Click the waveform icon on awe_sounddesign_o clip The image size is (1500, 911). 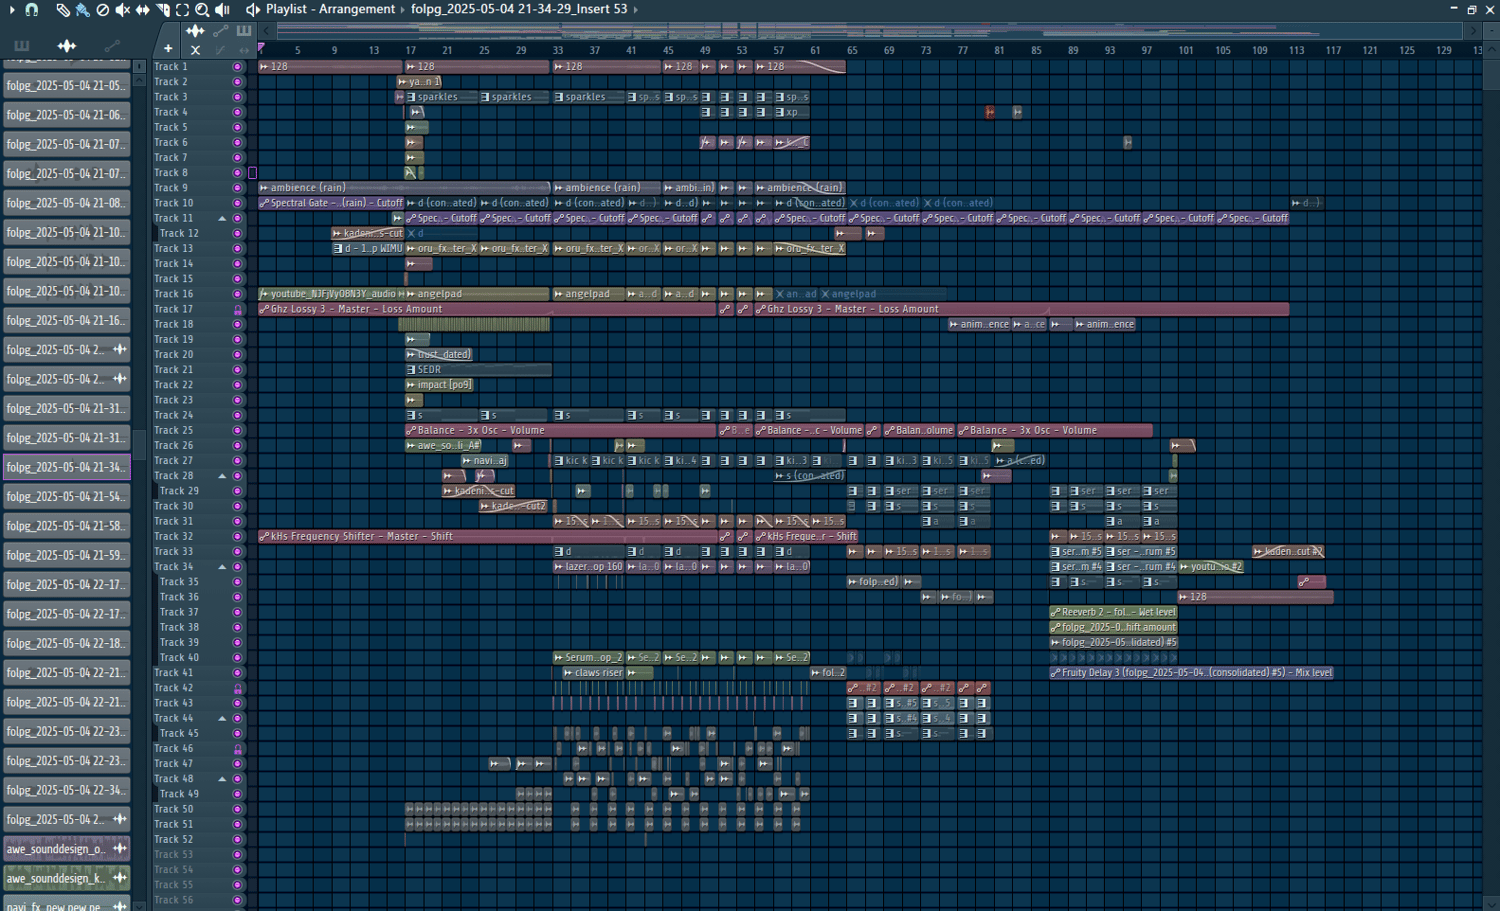(x=120, y=849)
